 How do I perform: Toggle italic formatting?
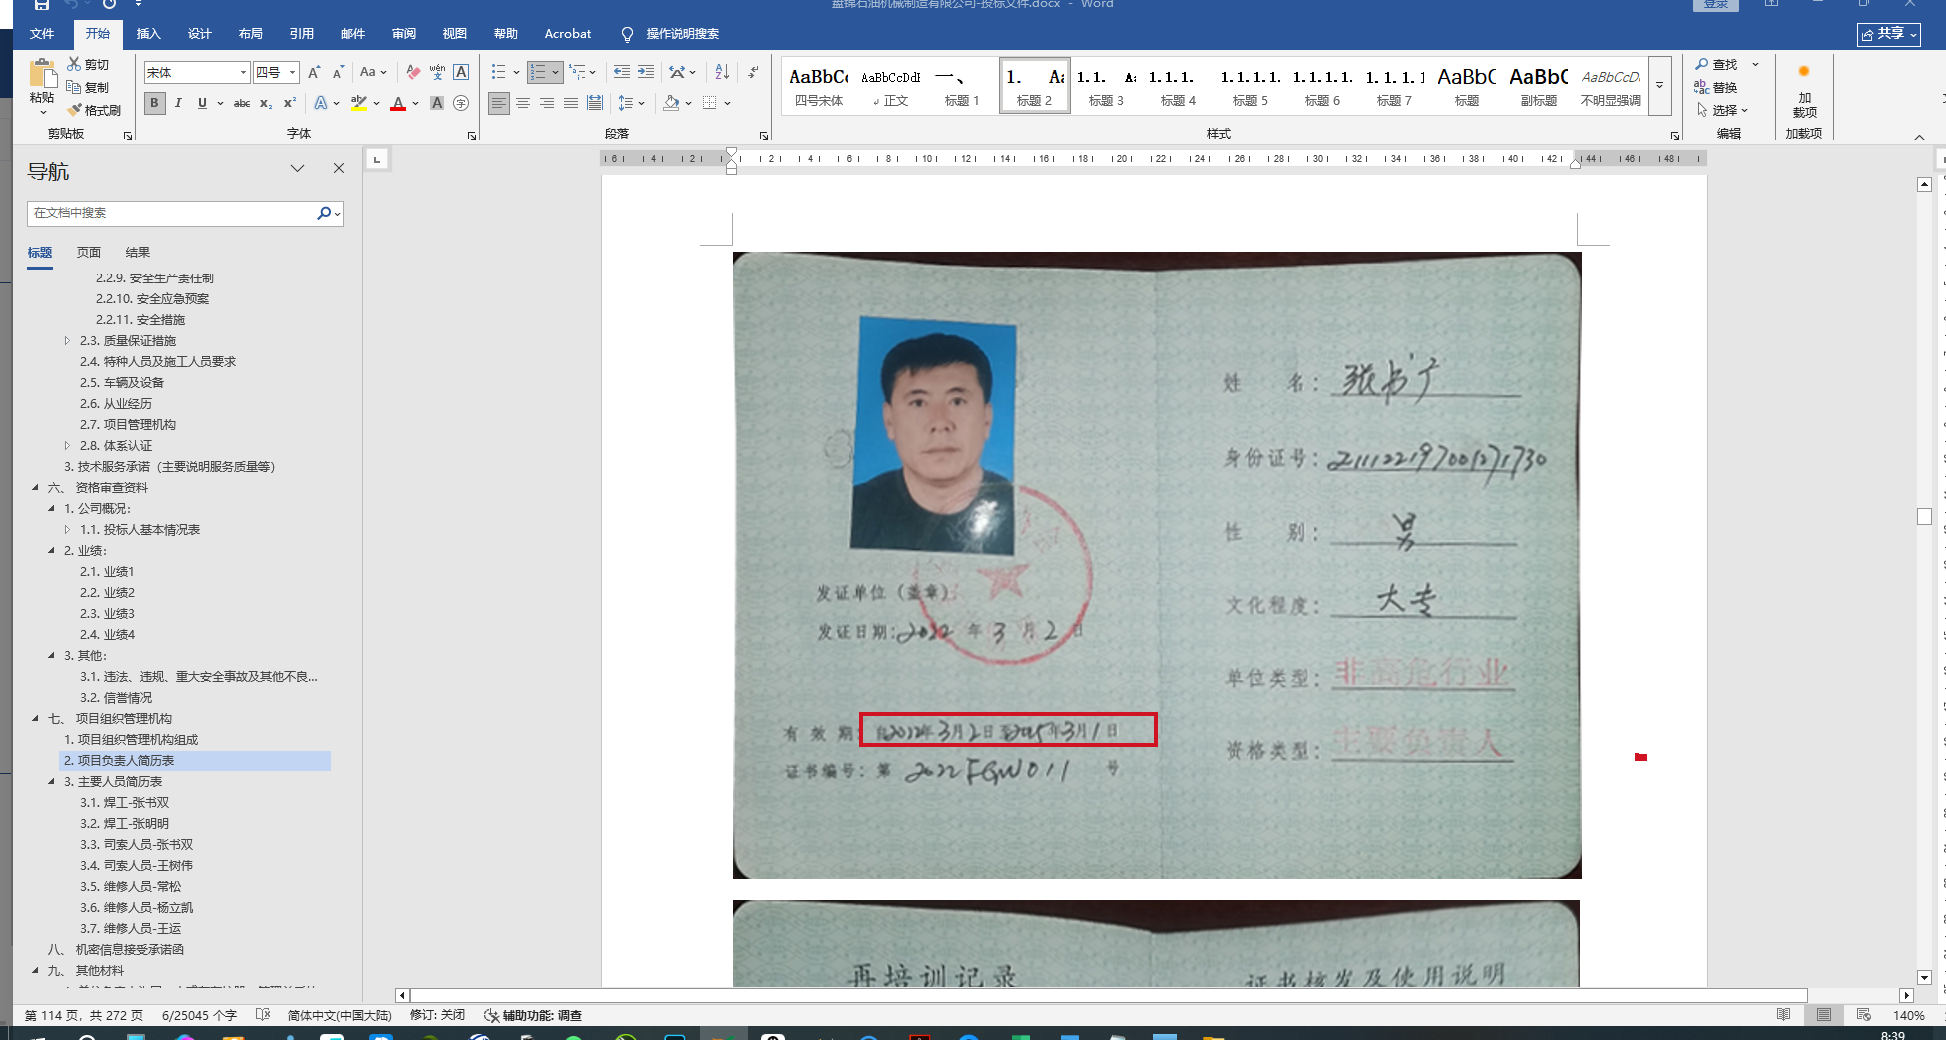point(178,103)
